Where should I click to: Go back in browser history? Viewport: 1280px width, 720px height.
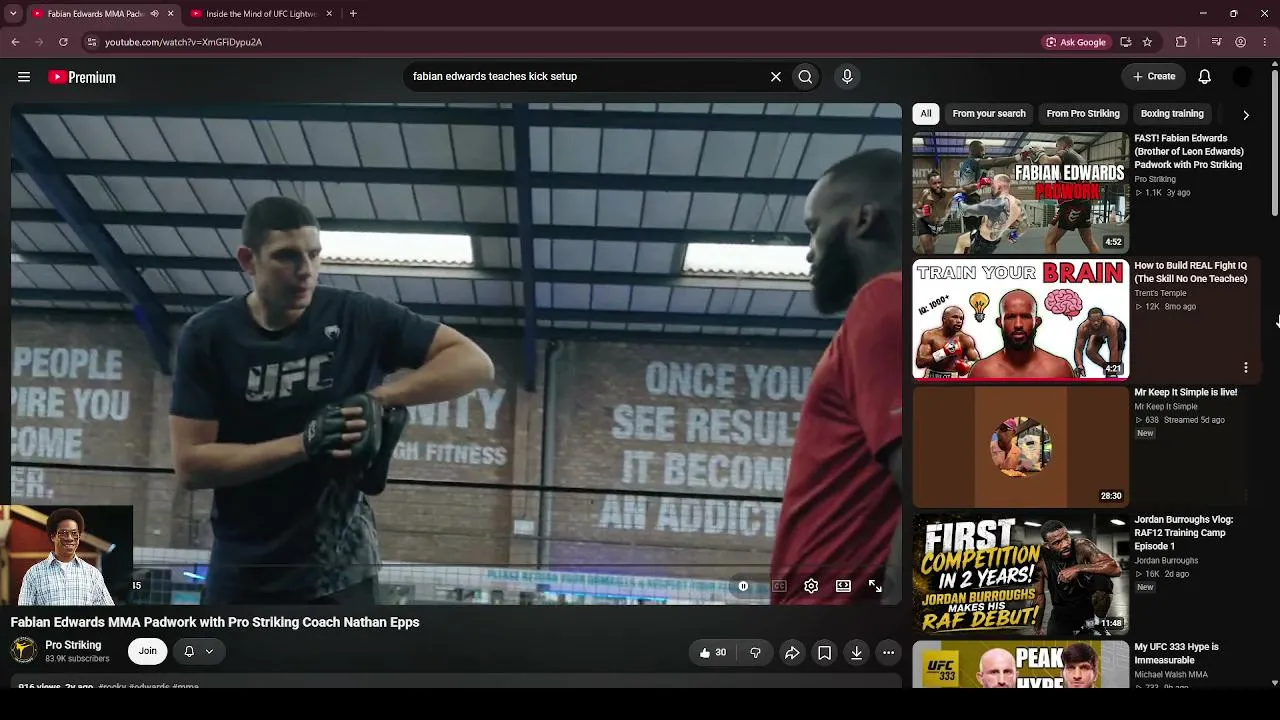pyautogui.click(x=15, y=42)
